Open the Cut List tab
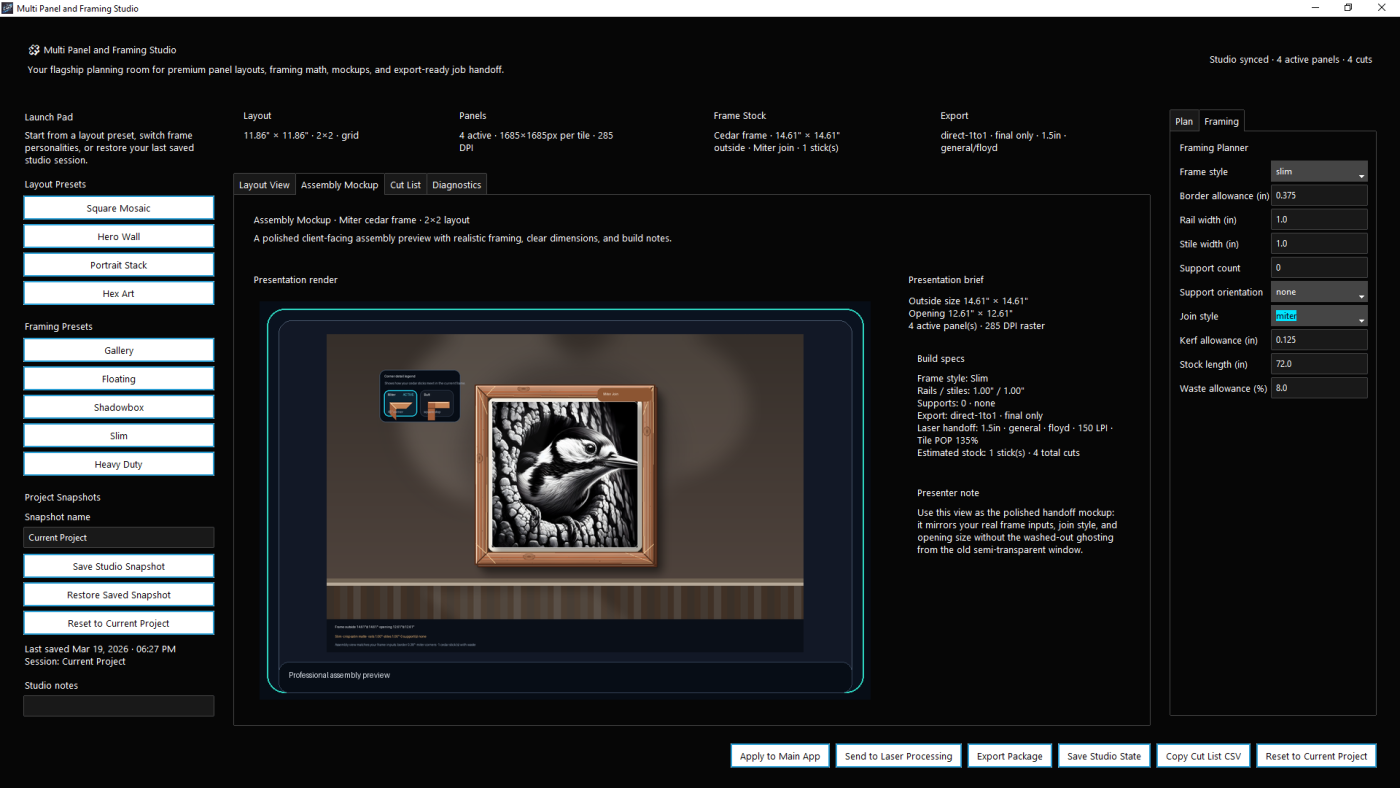This screenshot has height=788, width=1400. pos(405,185)
